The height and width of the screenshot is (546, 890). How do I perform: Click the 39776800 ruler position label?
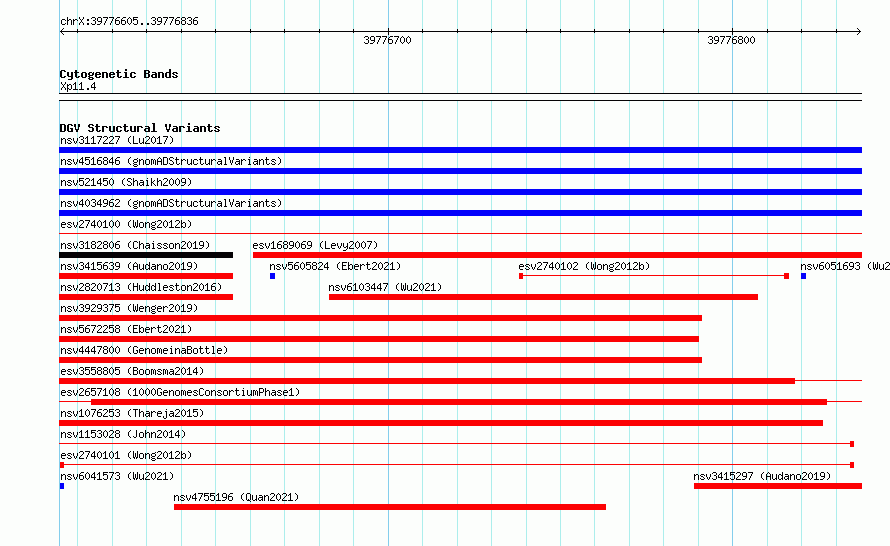[731, 40]
